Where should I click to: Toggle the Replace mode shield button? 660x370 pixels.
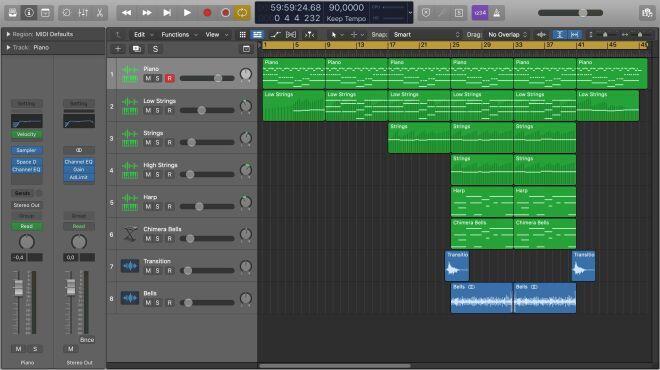[426, 13]
